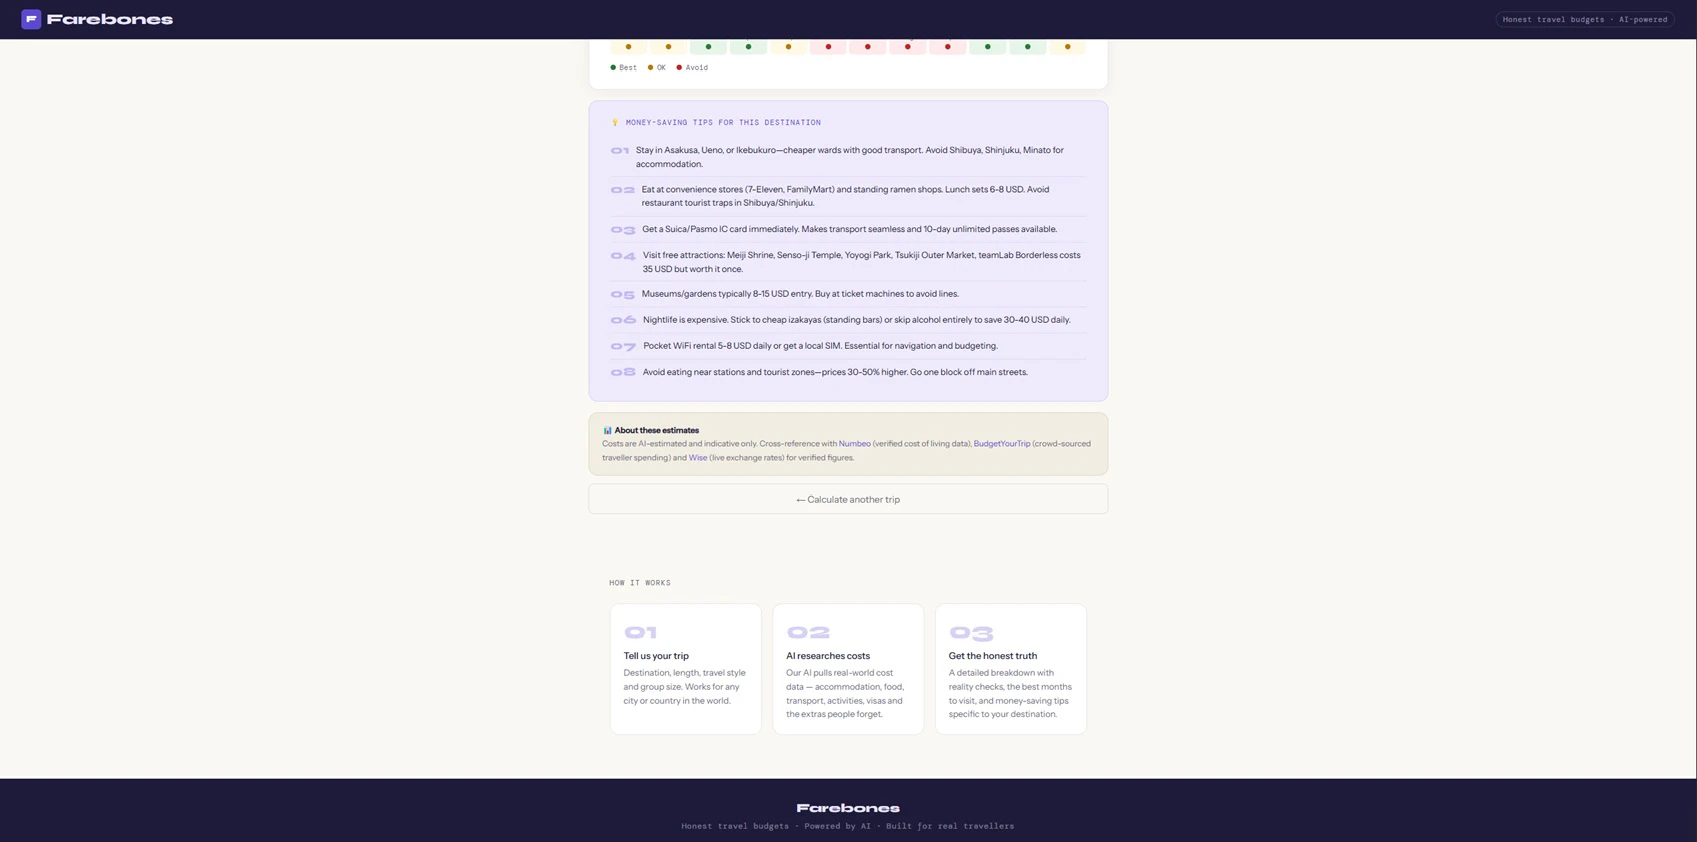Click the tip about convenience stores and ramen
The height and width of the screenshot is (842, 1697).
(848, 196)
